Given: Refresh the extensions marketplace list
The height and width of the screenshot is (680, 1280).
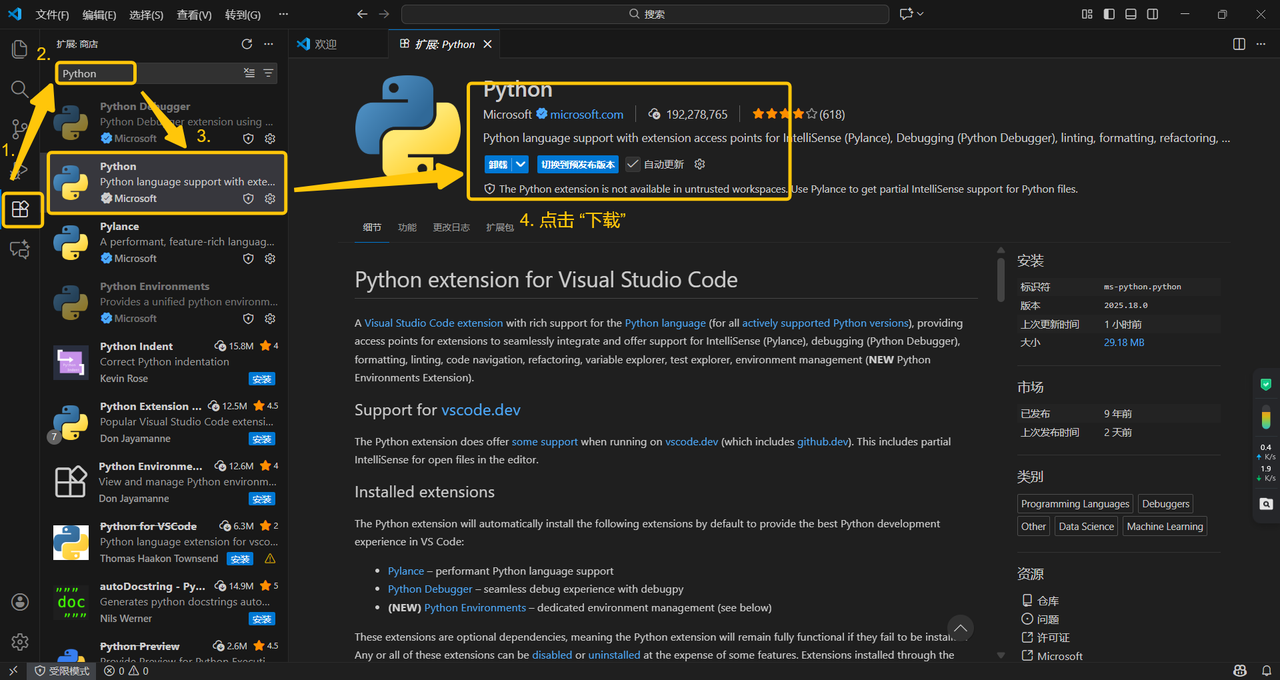Looking at the screenshot, I should 247,44.
